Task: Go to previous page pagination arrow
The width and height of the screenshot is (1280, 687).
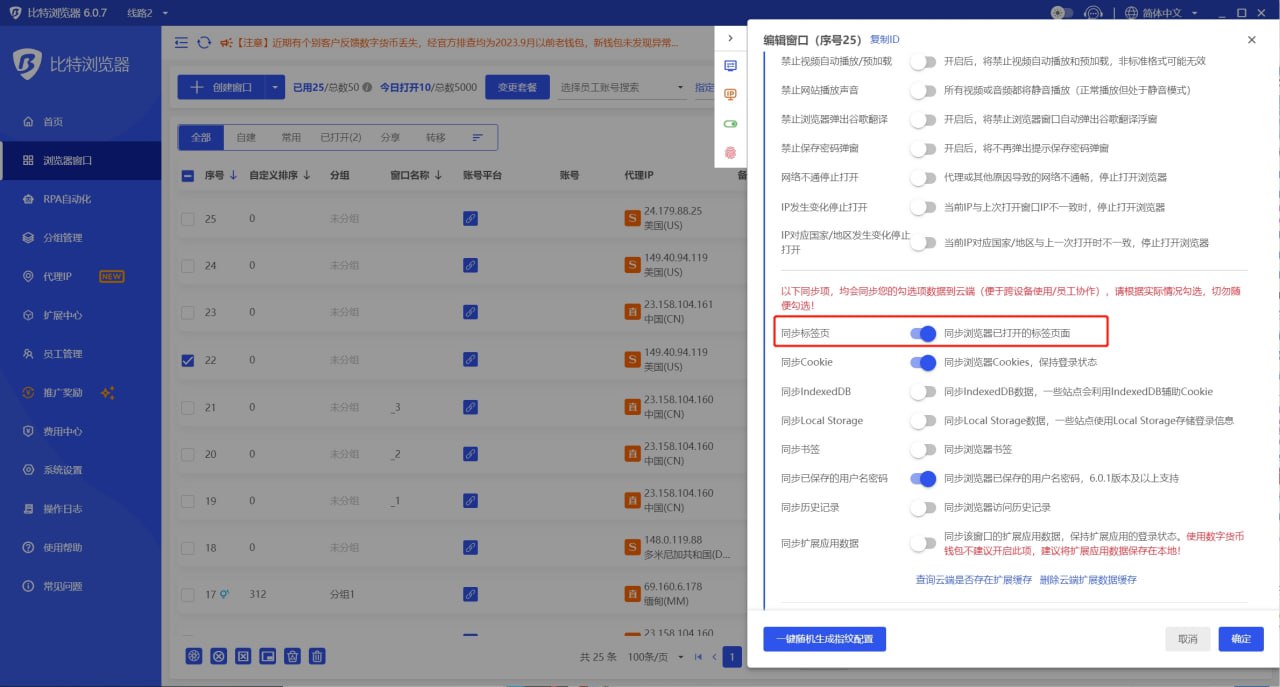Action: pyautogui.click(x=714, y=657)
